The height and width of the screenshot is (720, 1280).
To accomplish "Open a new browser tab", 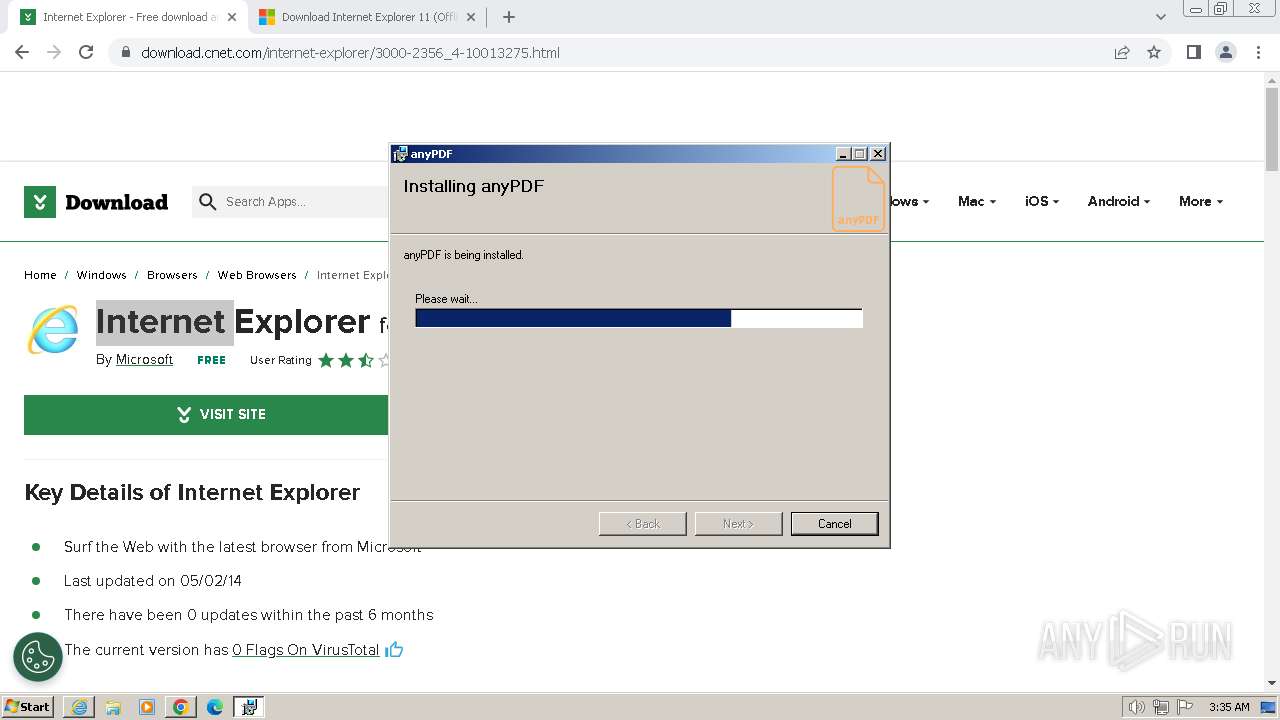I will pyautogui.click(x=509, y=17).
